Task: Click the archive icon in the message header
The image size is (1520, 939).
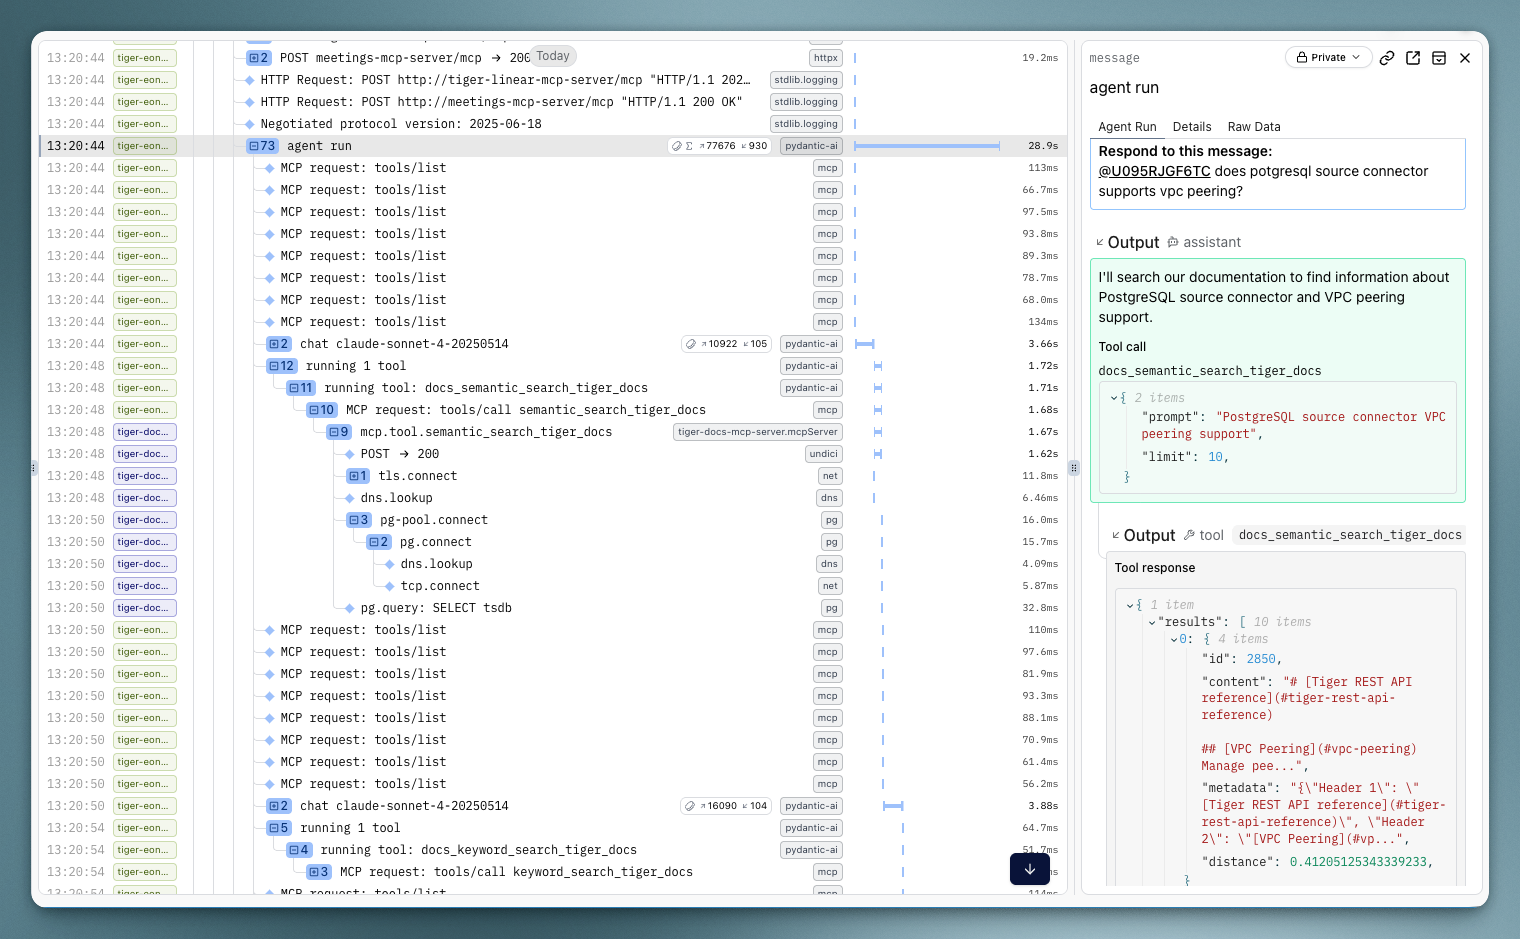Action: [x=1439, y=57]
